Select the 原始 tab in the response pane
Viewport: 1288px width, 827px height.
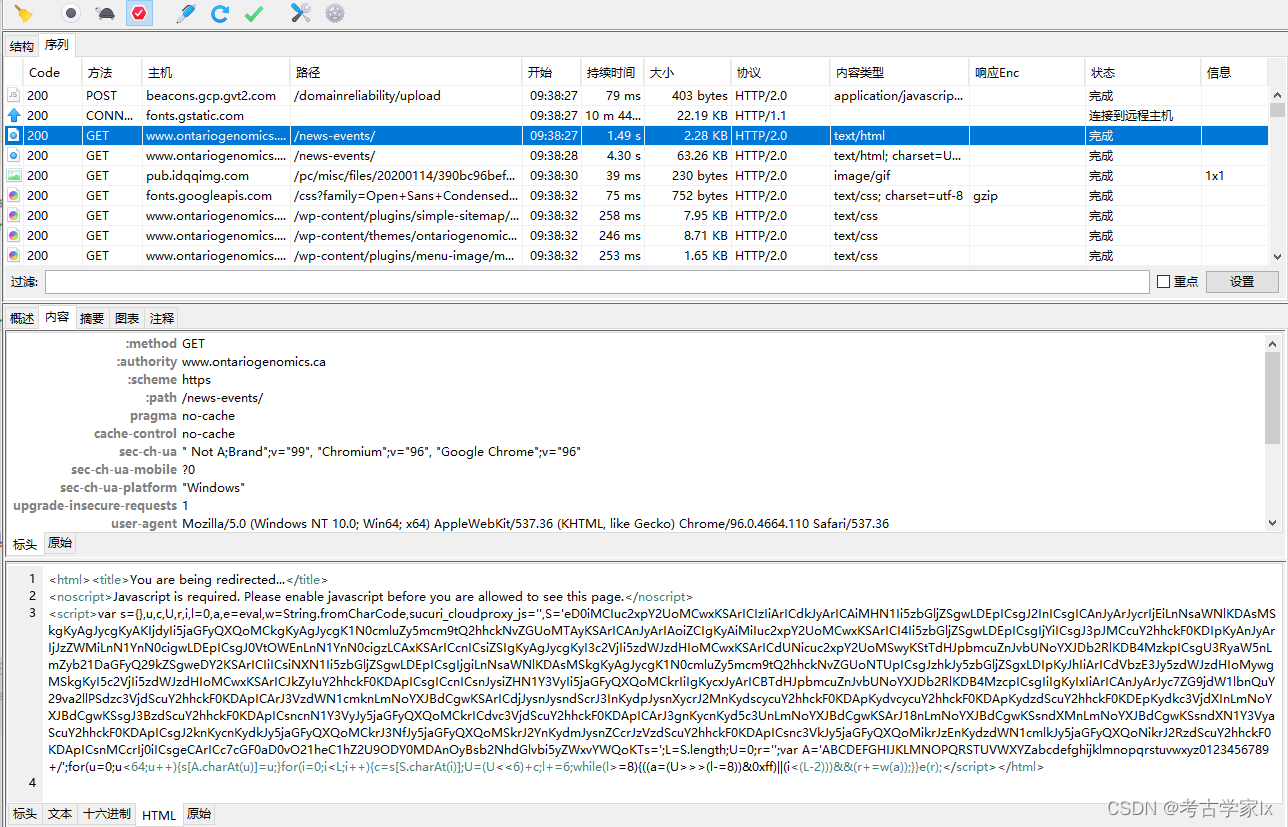point(199,814)
